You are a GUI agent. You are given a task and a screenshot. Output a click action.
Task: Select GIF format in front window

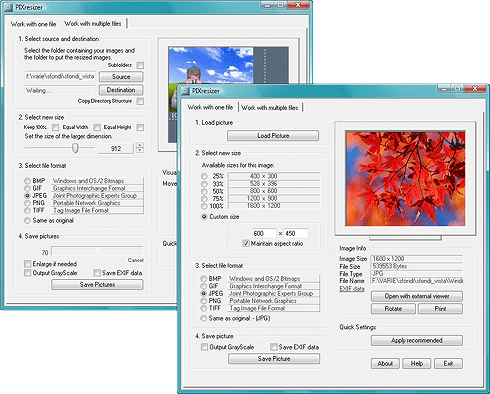pyautogui.click(x=203, y=286)
